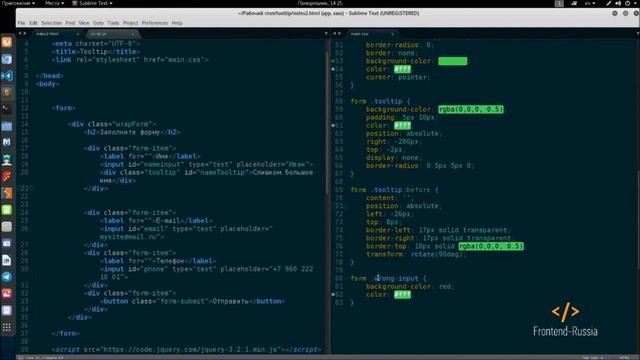Viewport: 640px width, 360px height.
Task: Open the bright green app icon in dock
Action: point(7,210)
